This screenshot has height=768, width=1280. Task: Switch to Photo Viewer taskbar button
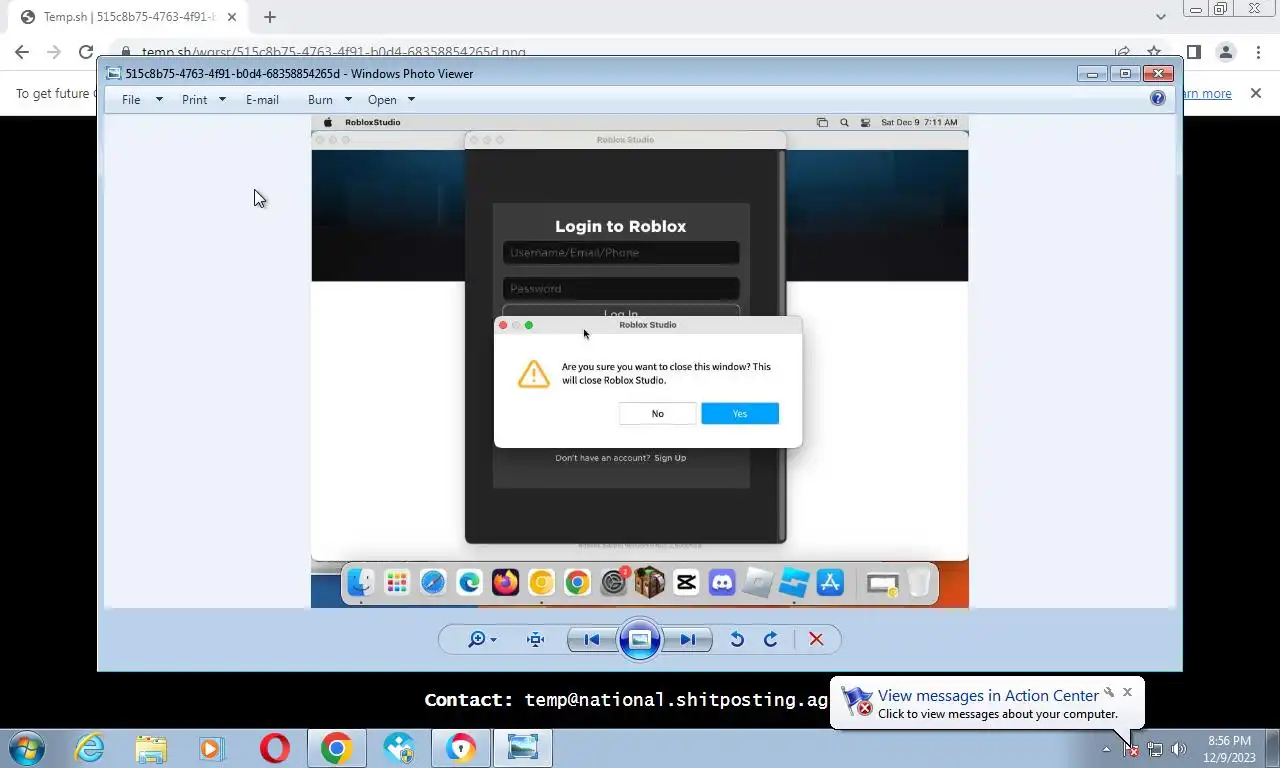point(522,748)
